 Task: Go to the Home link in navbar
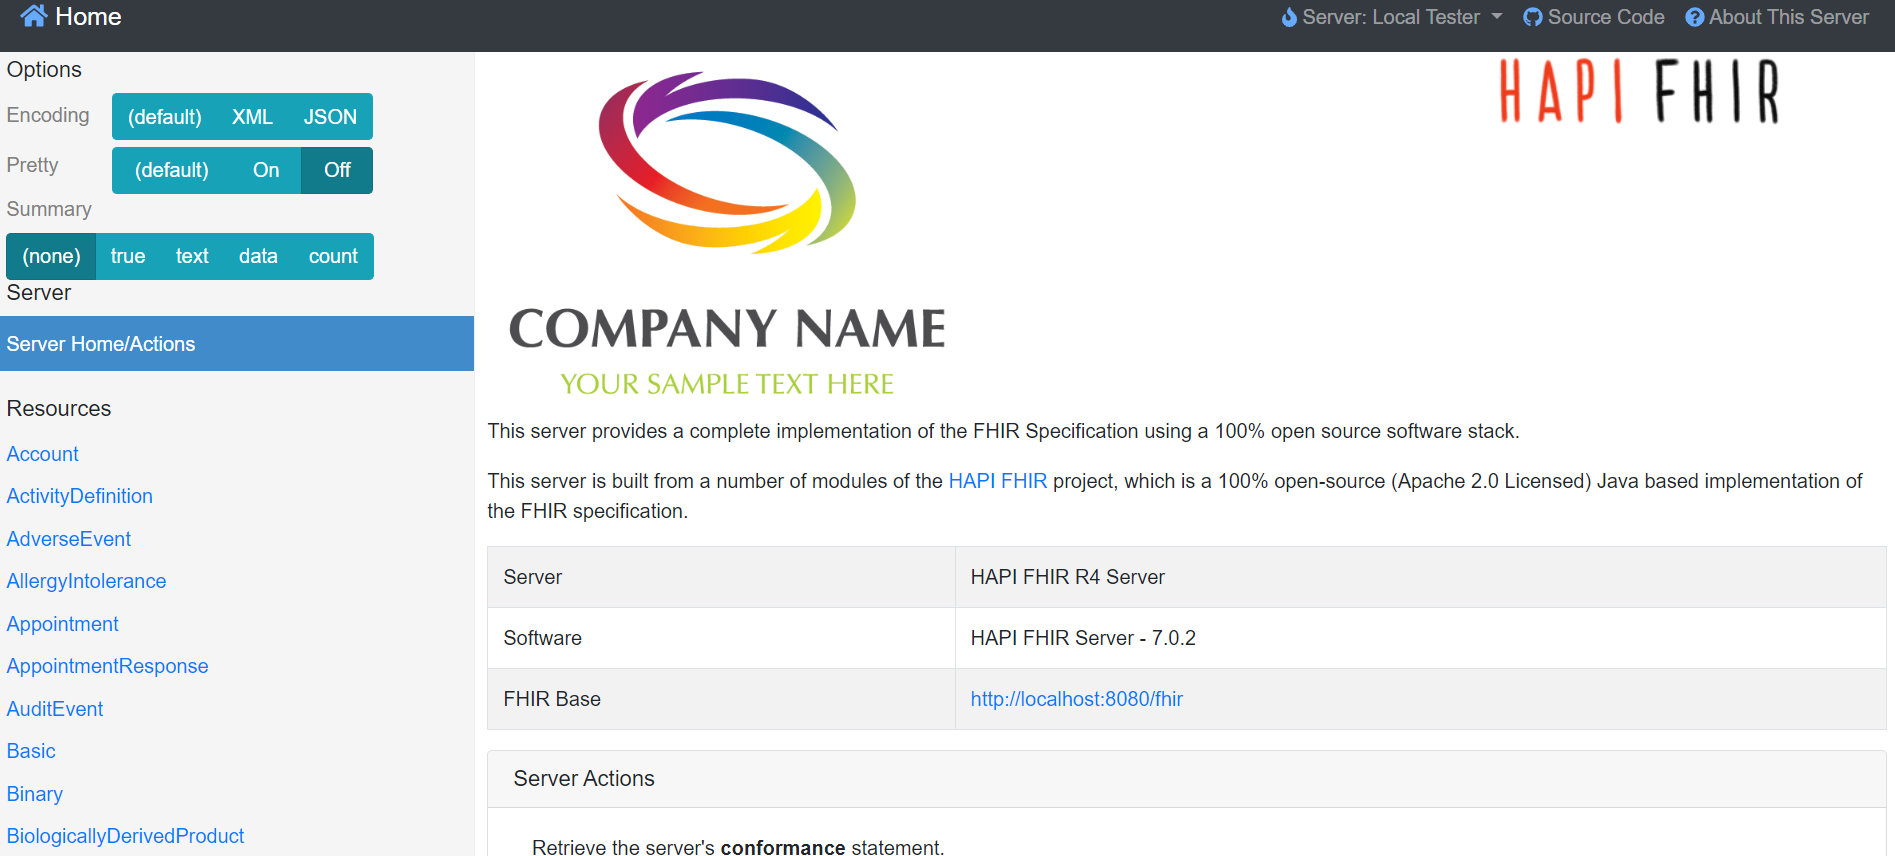point(71,16)
